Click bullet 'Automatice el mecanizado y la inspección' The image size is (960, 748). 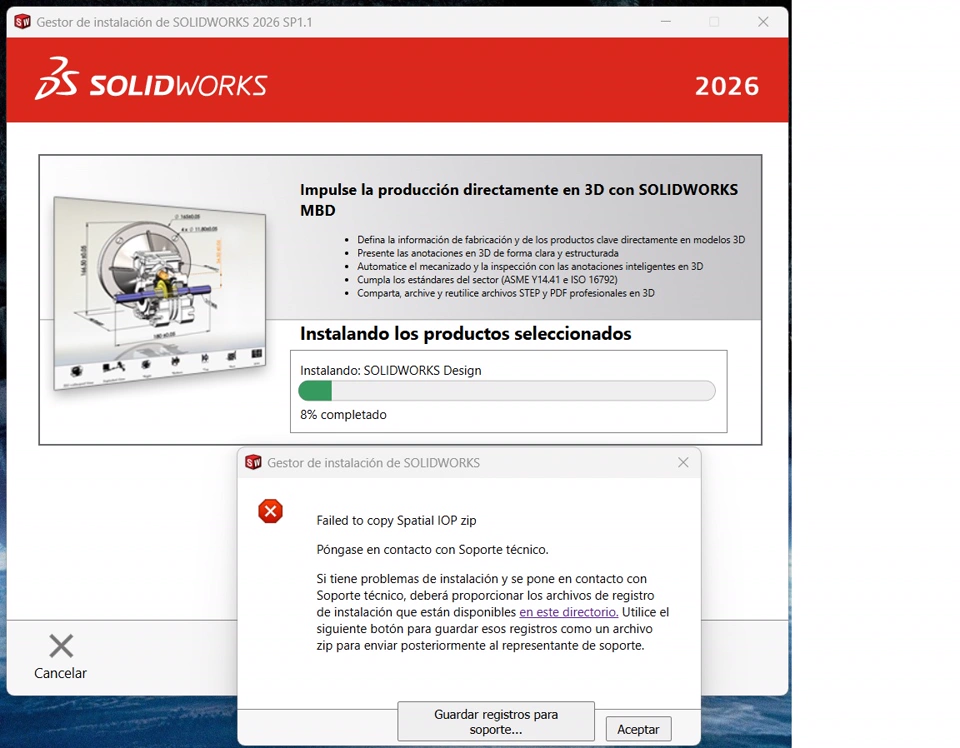point(530,266)
